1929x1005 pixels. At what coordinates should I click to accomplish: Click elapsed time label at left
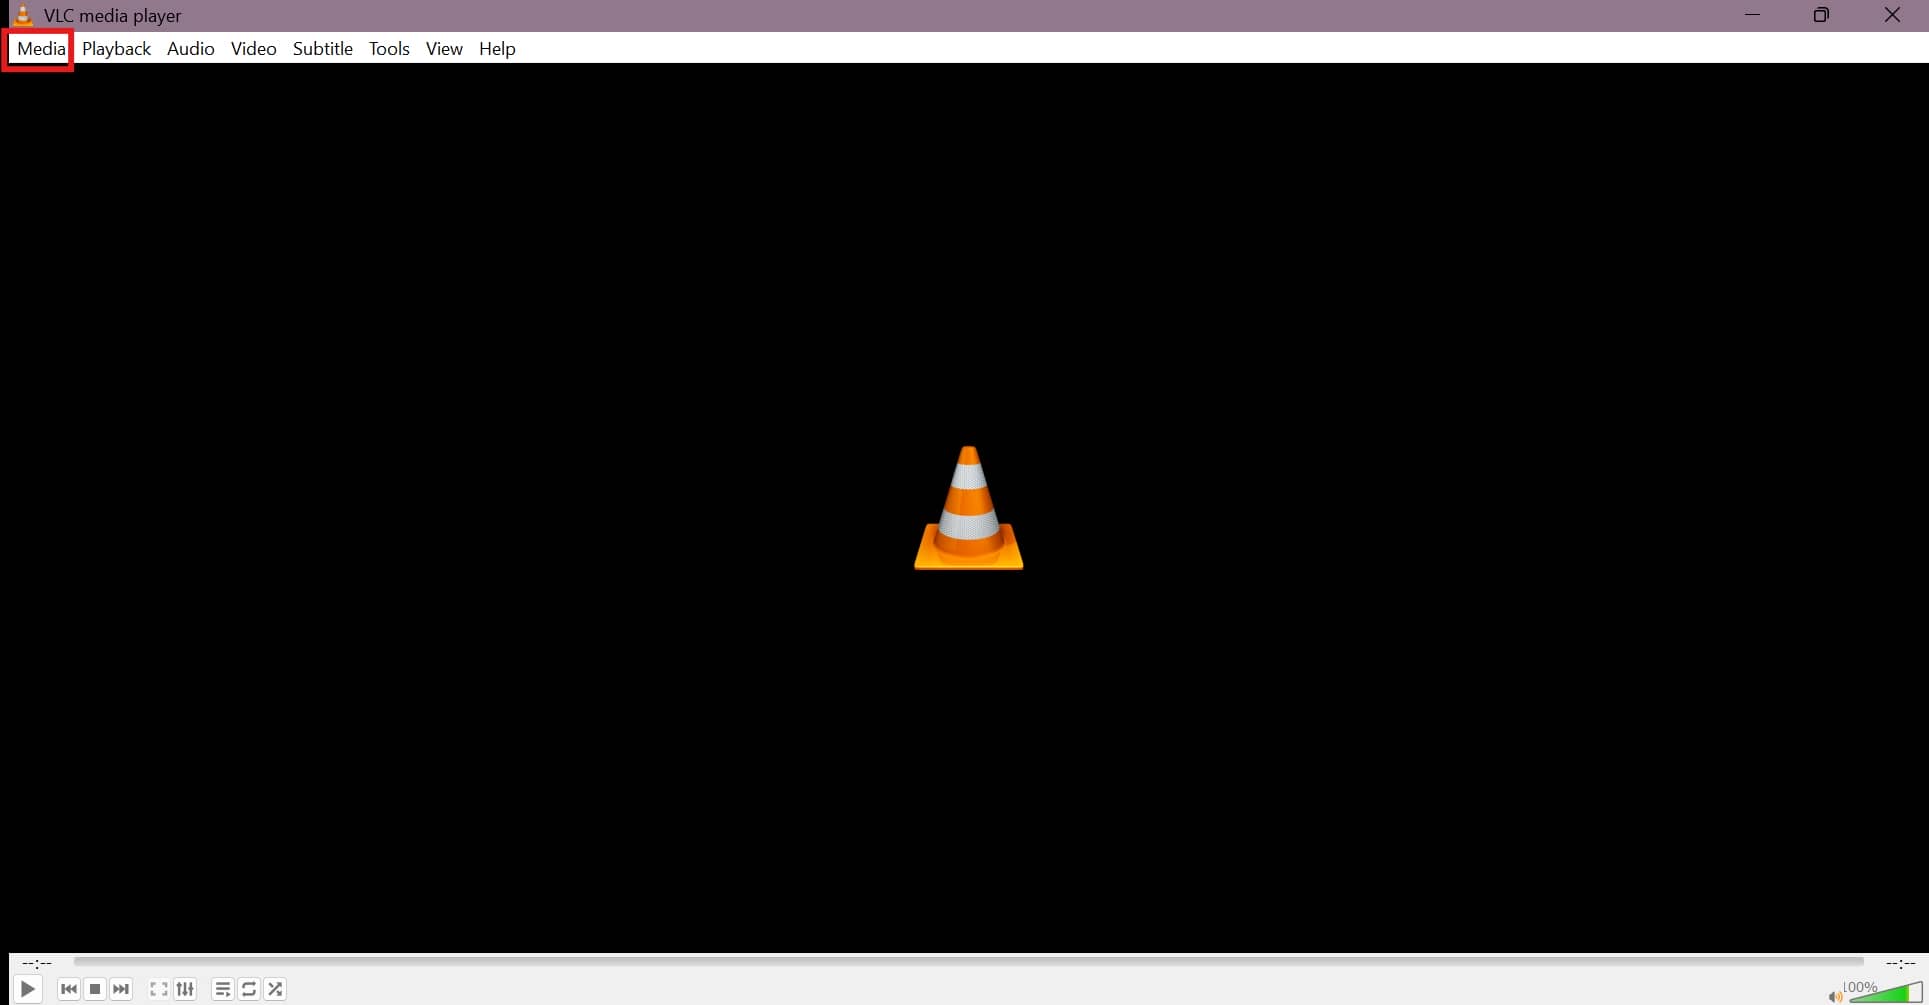[37, 963]
